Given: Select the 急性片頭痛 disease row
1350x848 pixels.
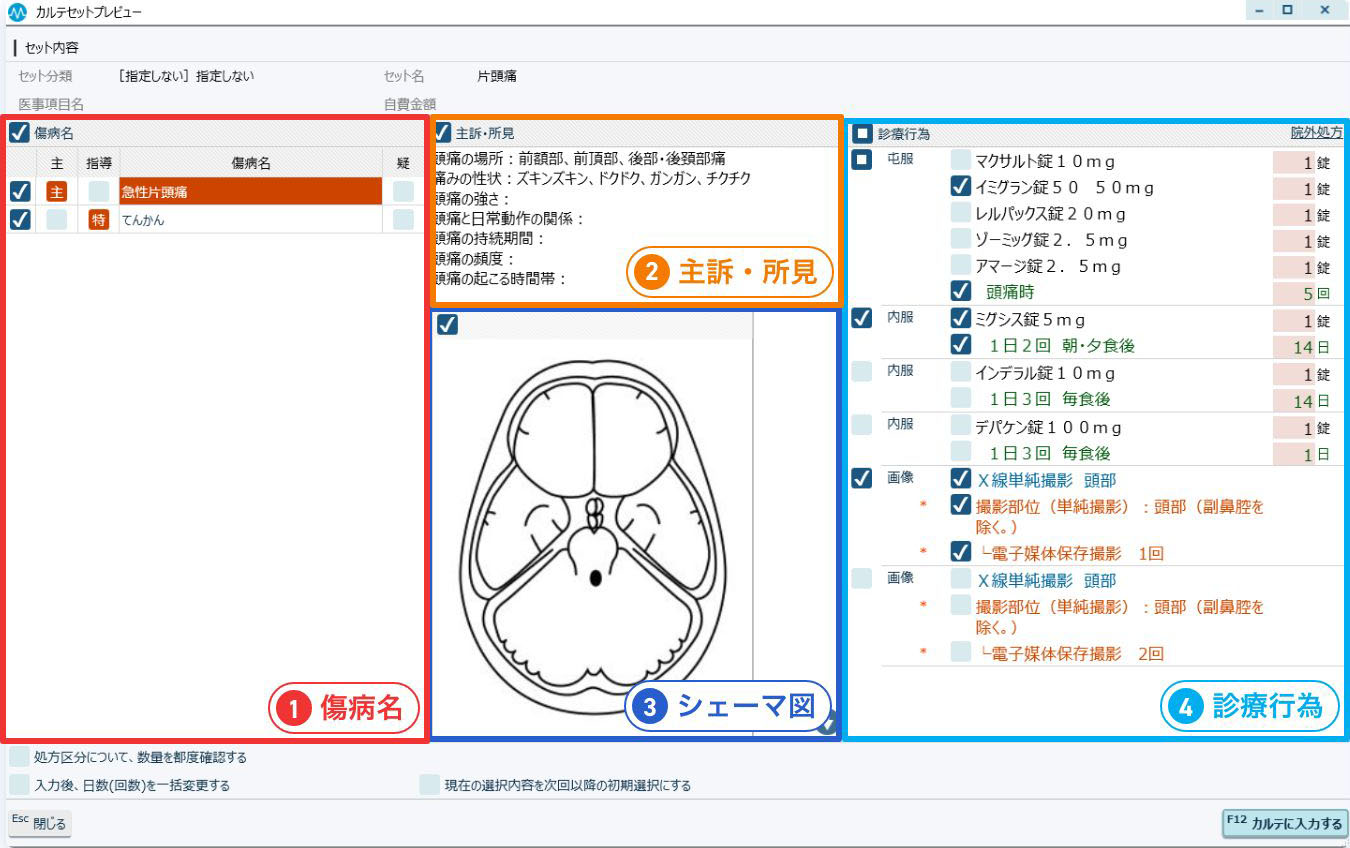Looking at the screenshot, I should pos(250,192).
